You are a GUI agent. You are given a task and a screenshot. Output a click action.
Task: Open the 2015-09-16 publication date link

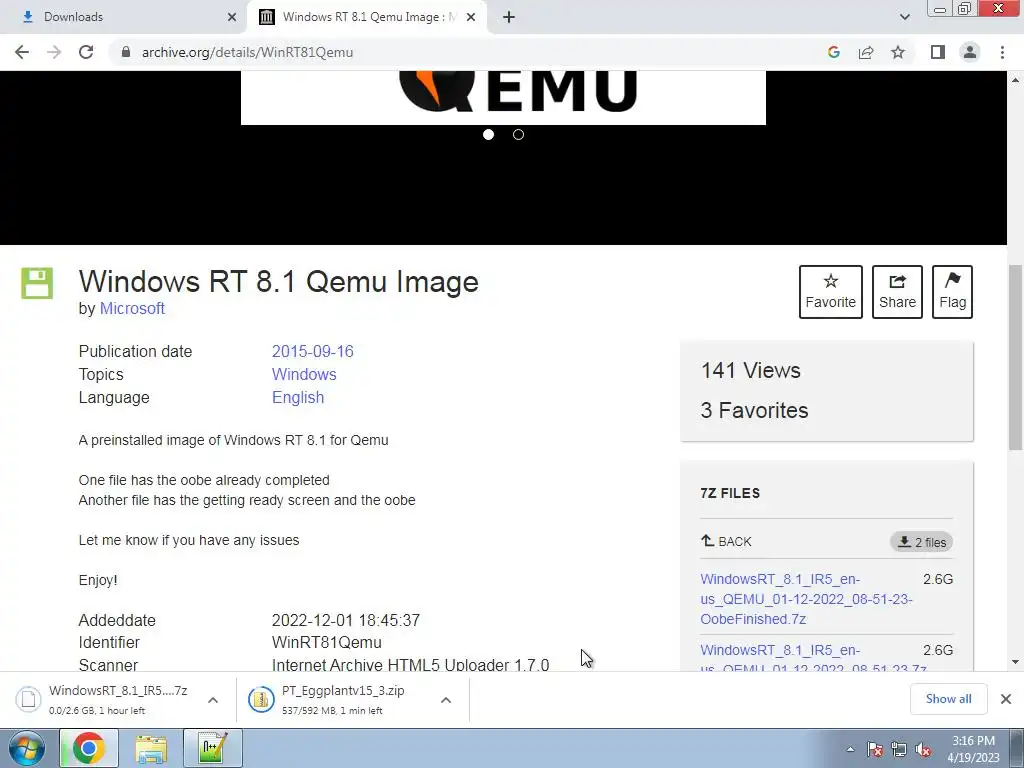(x=312, y=351)
